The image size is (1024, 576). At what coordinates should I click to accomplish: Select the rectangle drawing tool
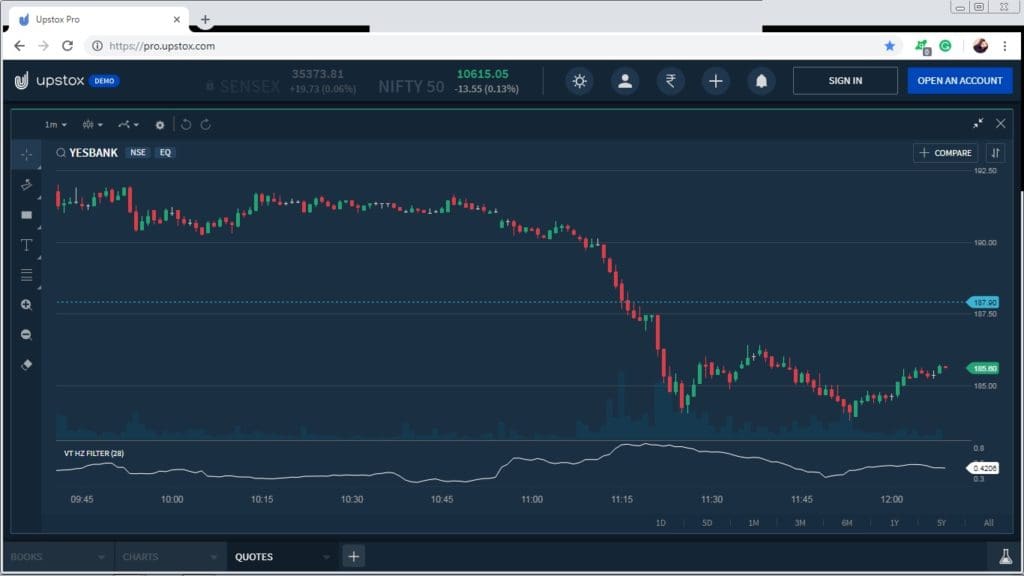(x=26, y=215)
